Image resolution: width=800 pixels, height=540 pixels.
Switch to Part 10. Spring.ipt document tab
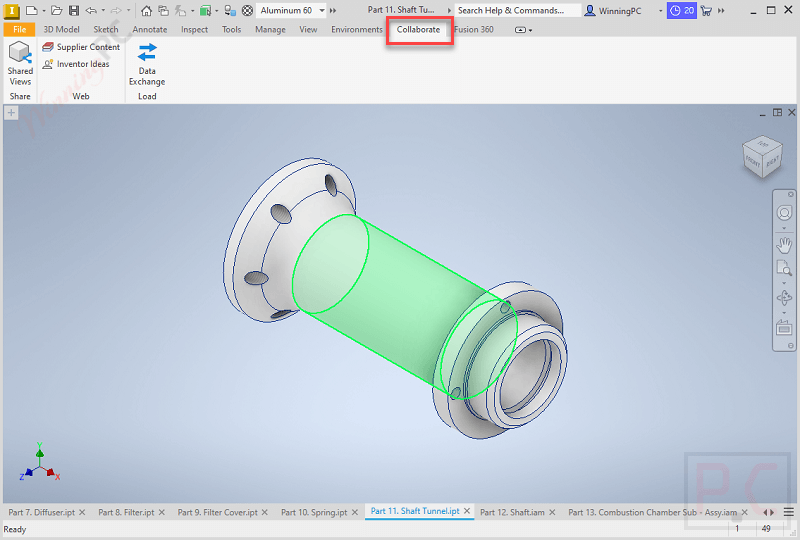pos(314,512)
